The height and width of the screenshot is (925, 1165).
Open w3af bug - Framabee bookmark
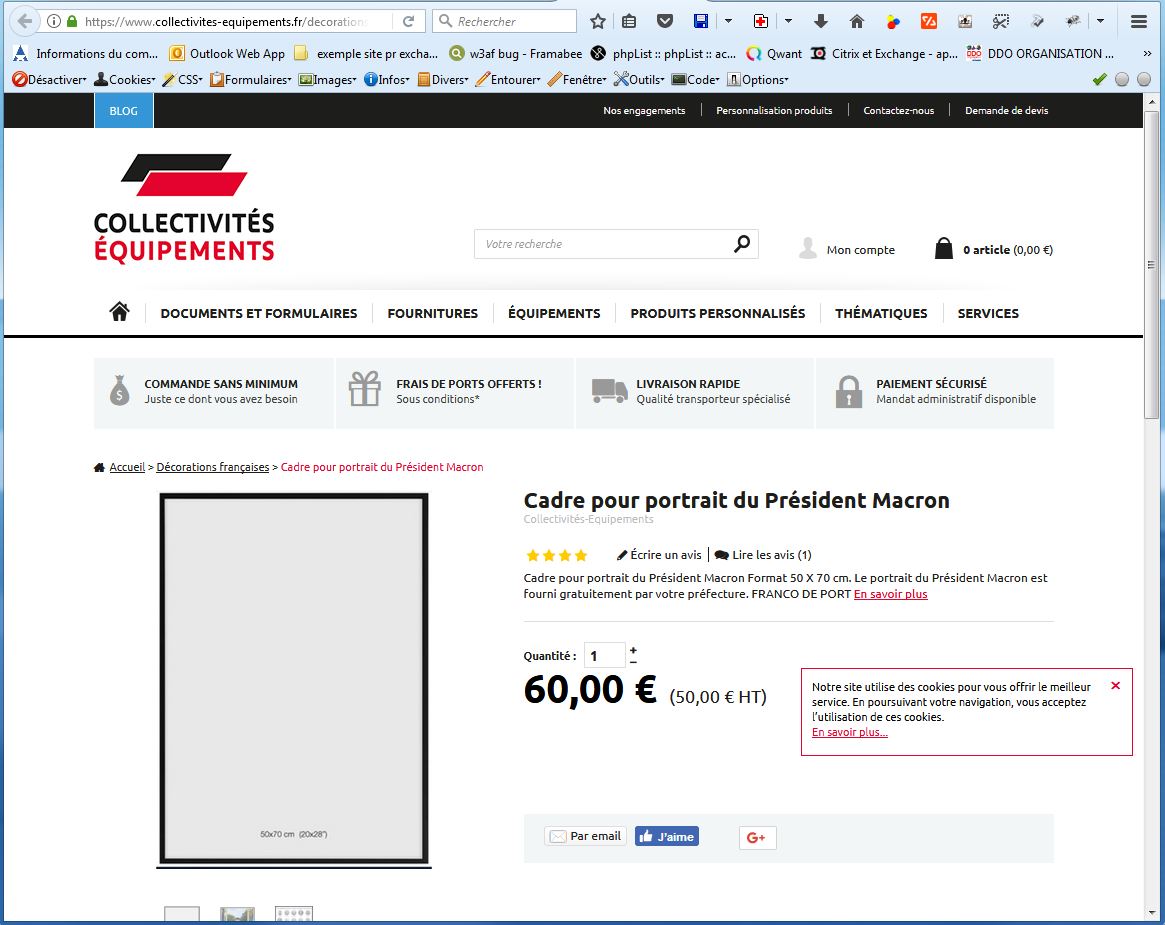(x=516, y=53)
